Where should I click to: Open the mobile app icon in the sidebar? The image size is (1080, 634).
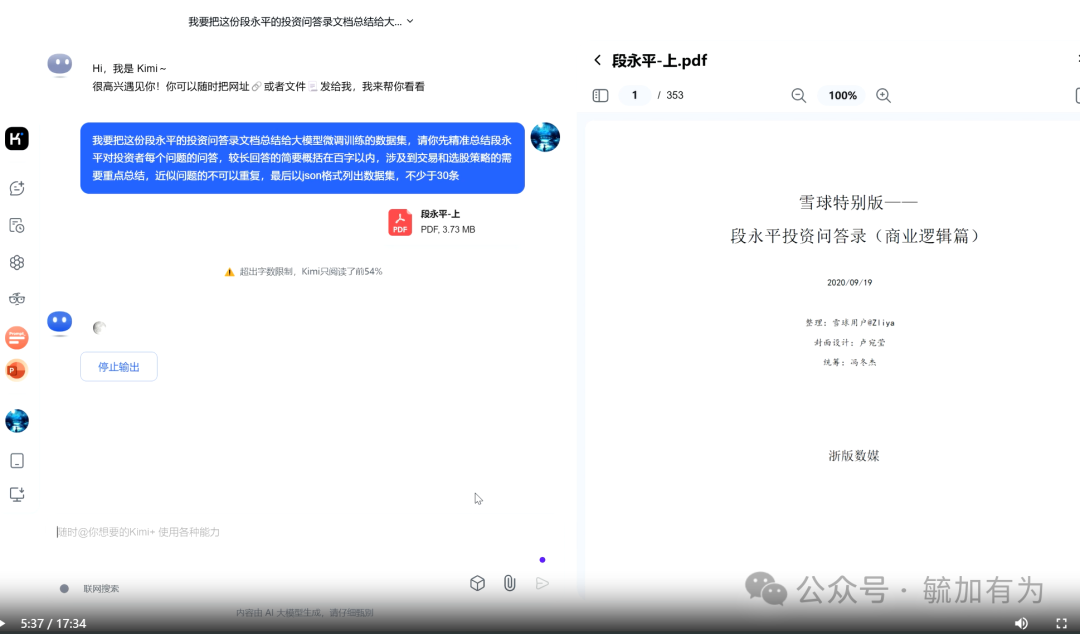(x=17, y=460)
